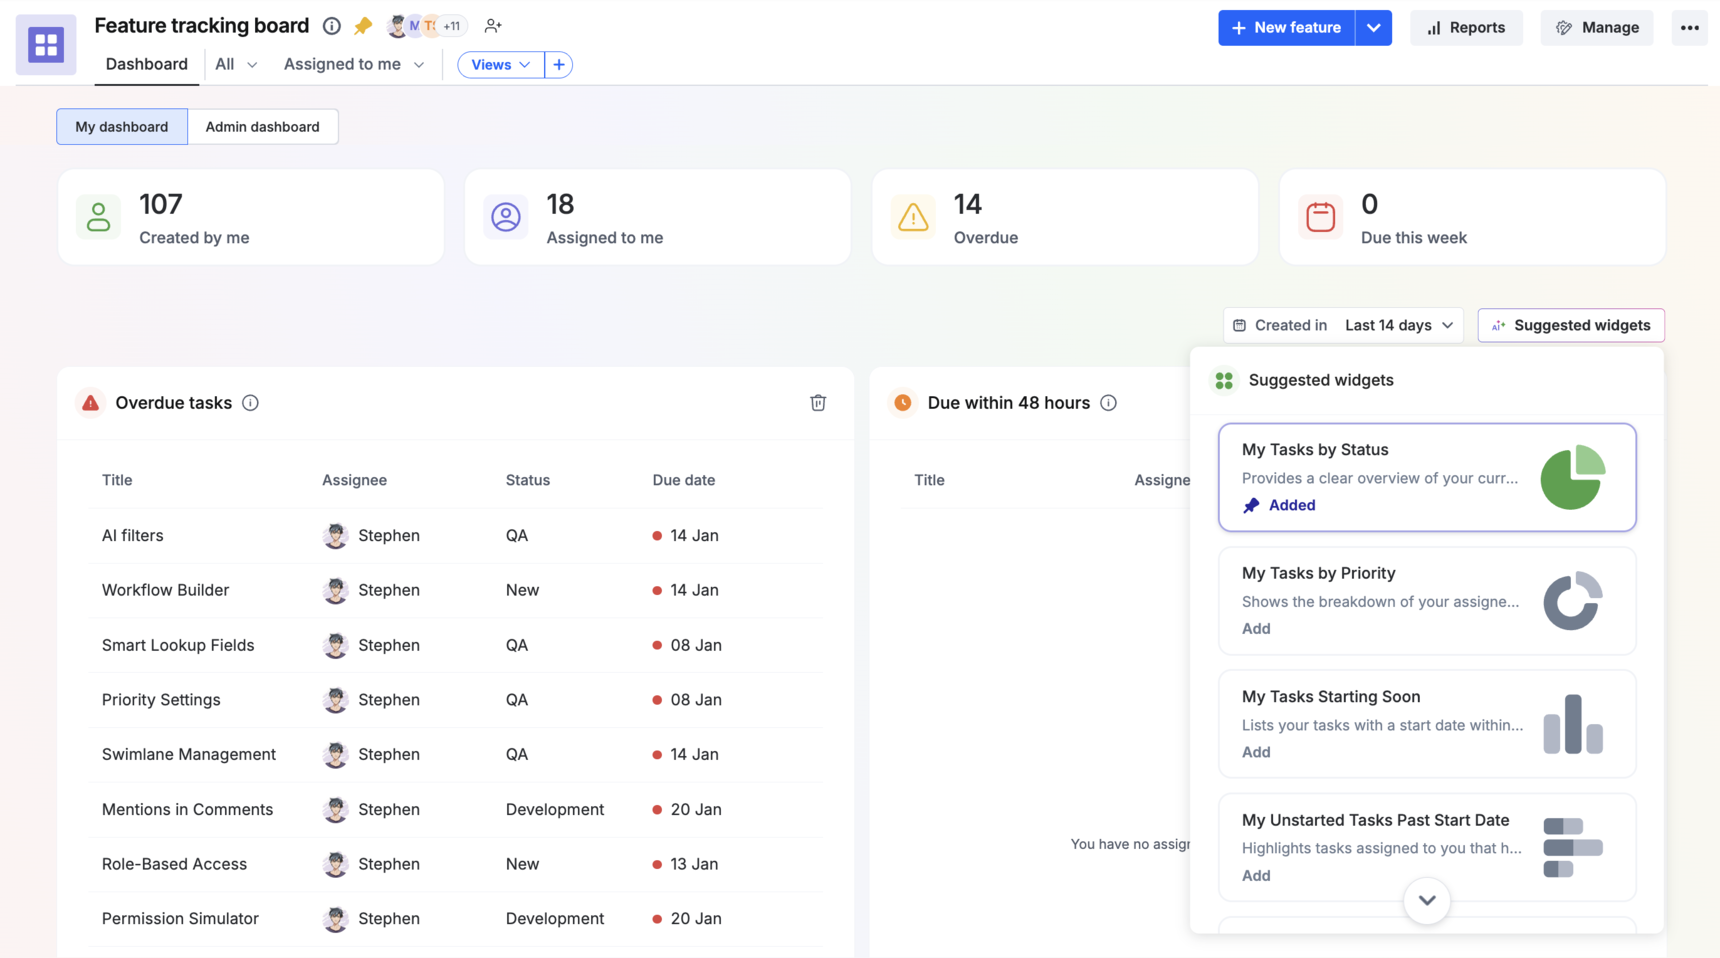Open the Views dropdown
The width and height of the screenshot is (1720, 958).
[x=500, y=65]
